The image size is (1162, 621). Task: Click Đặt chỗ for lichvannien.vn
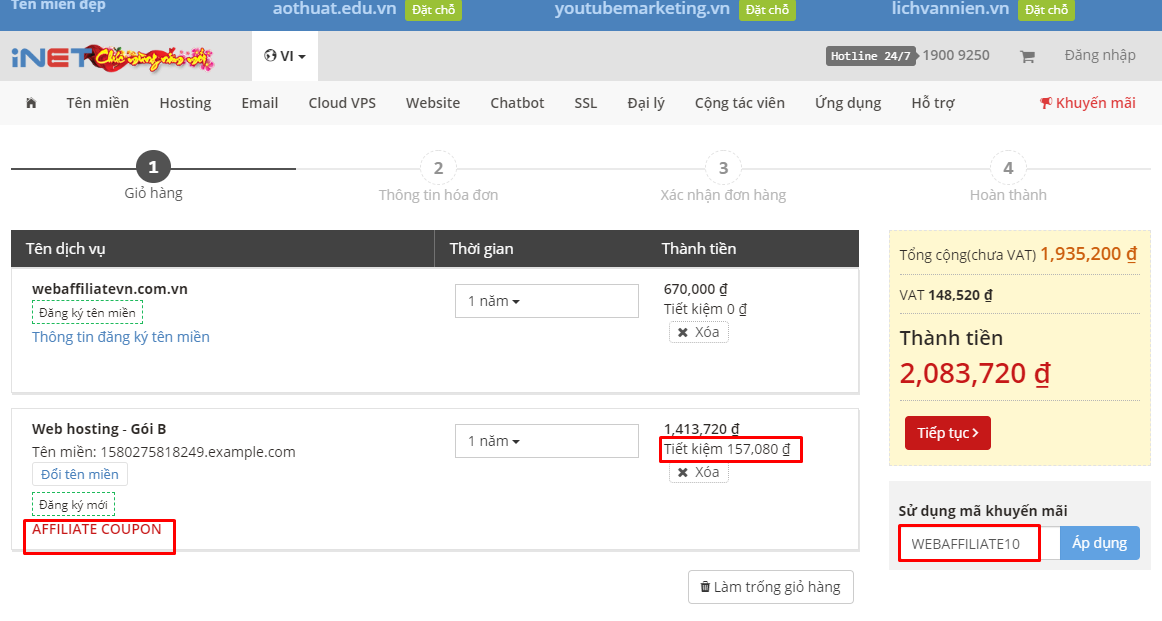tap(1046, 10)
